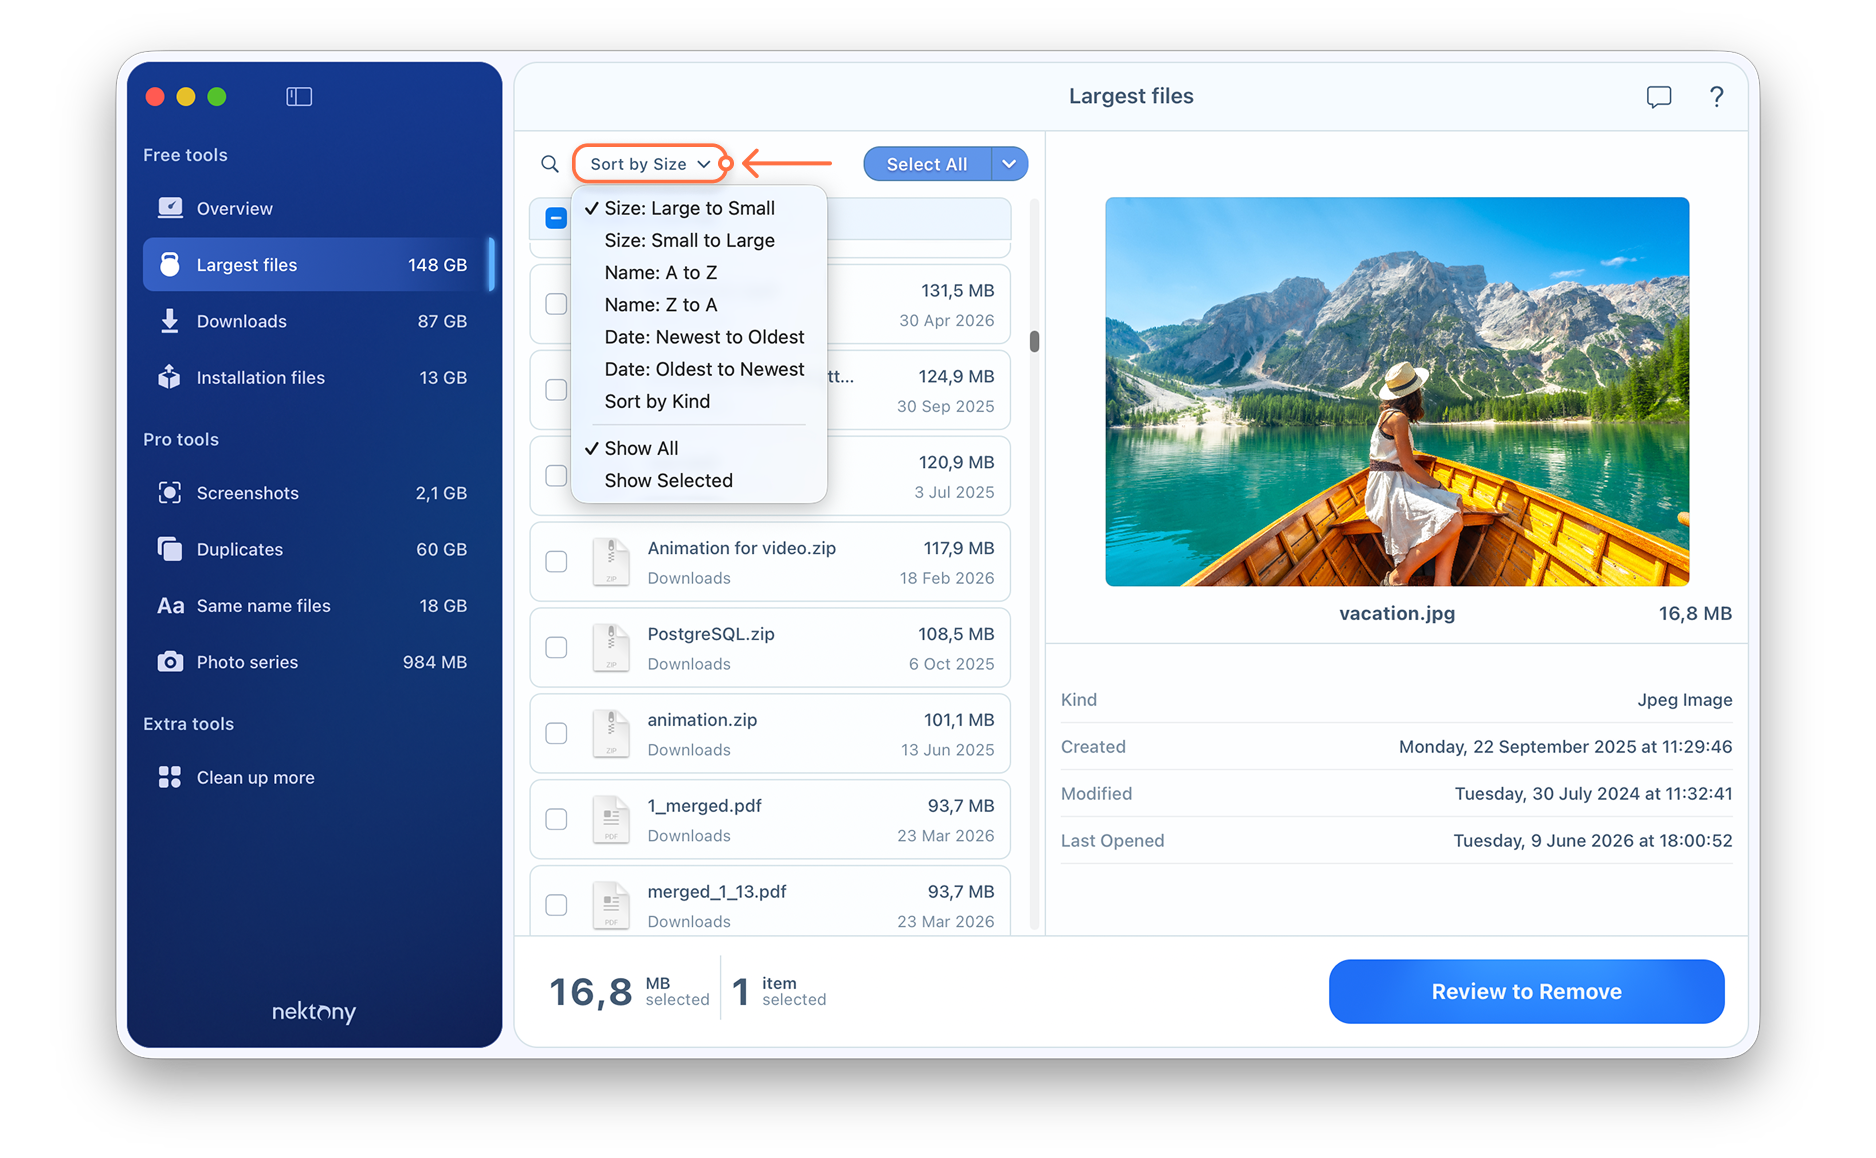The width and height of the screenshot is (1876, 1158).
Task: Click the Installation files box icon
Action: click(170, 377)
